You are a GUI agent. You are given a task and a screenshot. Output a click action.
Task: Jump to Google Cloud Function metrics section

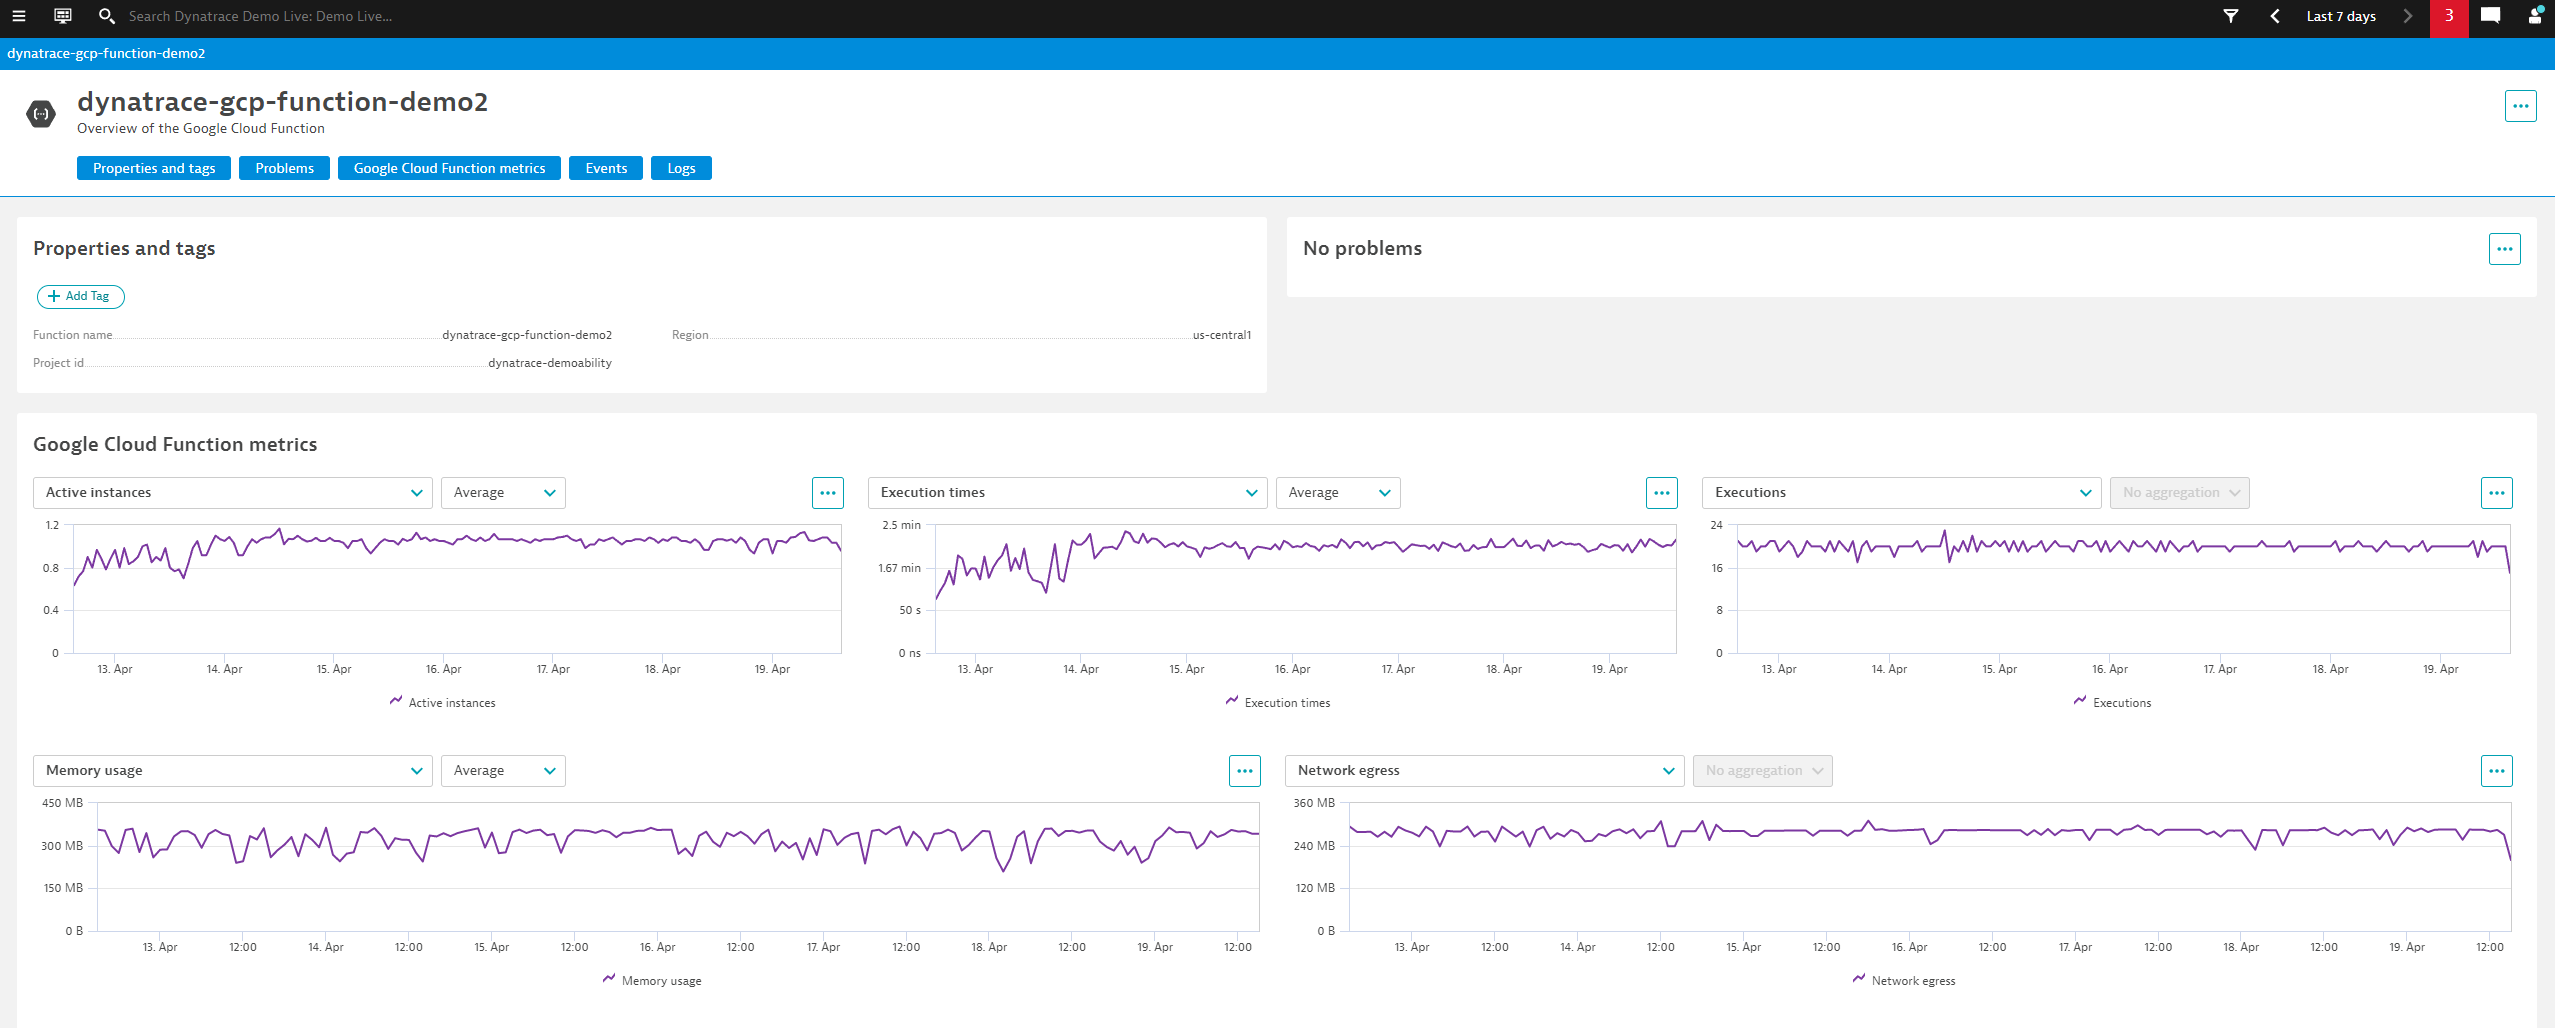(448, 167)
